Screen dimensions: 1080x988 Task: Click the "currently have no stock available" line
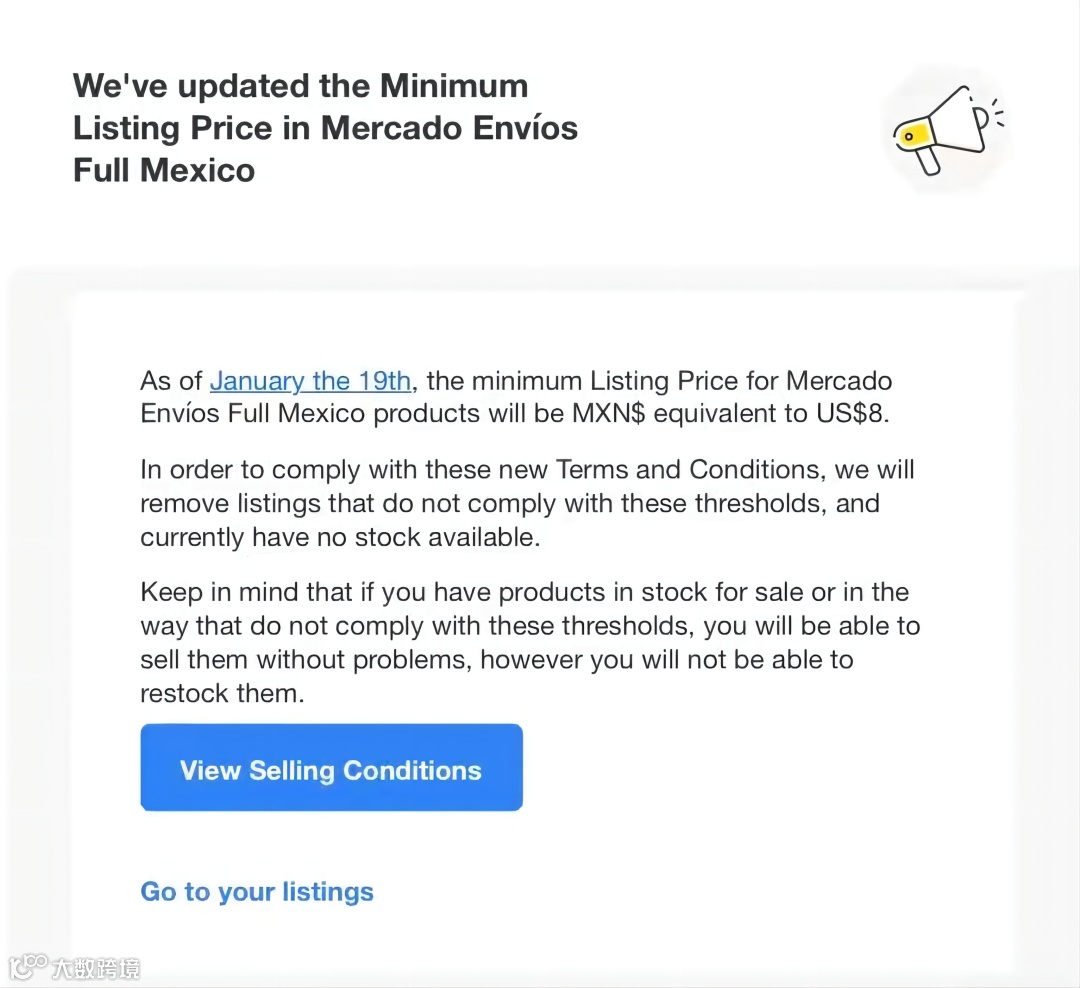click(x=340, y=537)
